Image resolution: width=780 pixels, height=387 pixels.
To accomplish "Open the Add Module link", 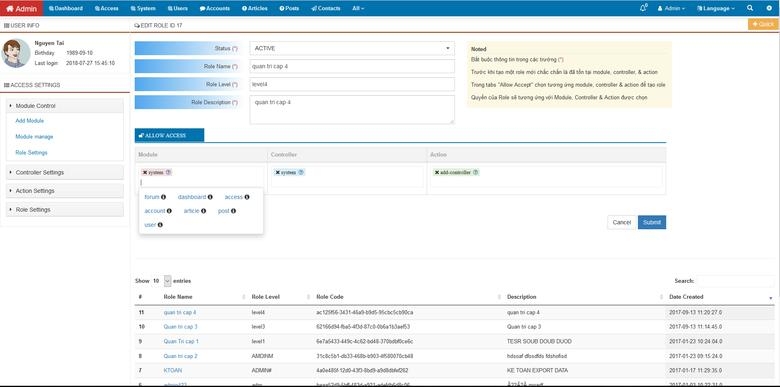I will (x=29, y=121).
